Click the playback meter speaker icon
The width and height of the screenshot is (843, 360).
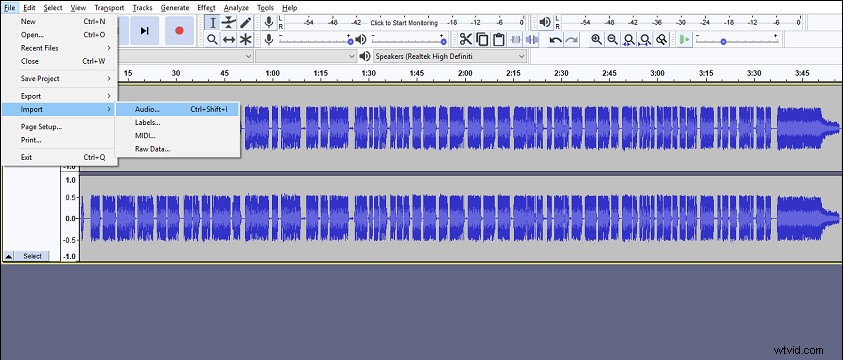pos(545,23)
